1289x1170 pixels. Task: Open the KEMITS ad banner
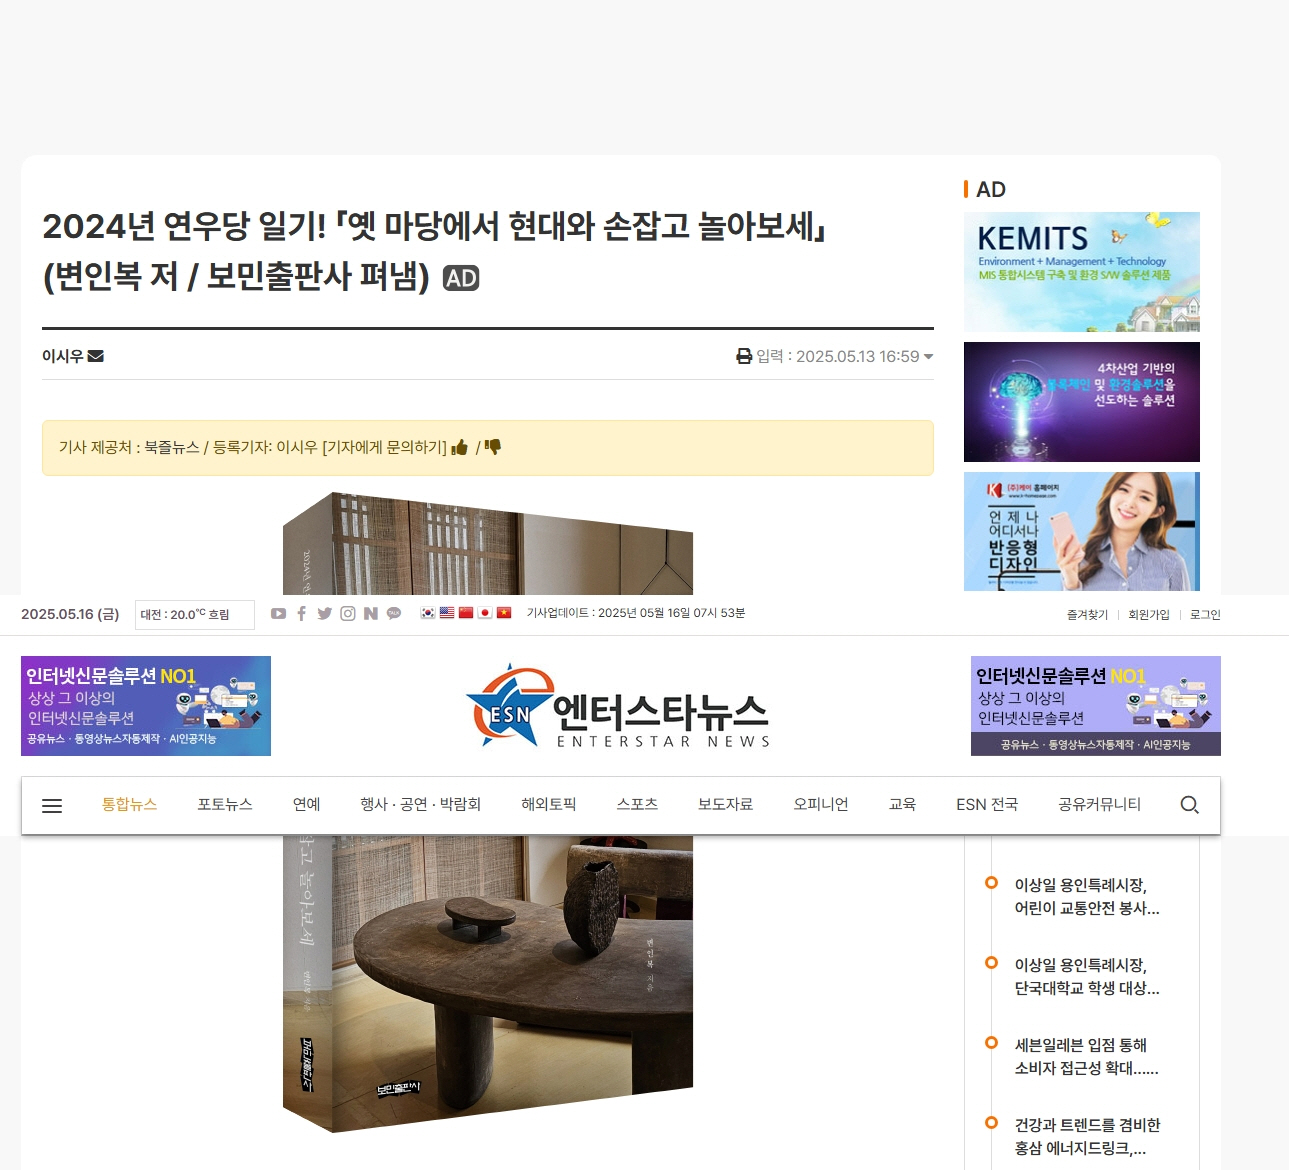pyautogui.click(x=1081, y=272)
